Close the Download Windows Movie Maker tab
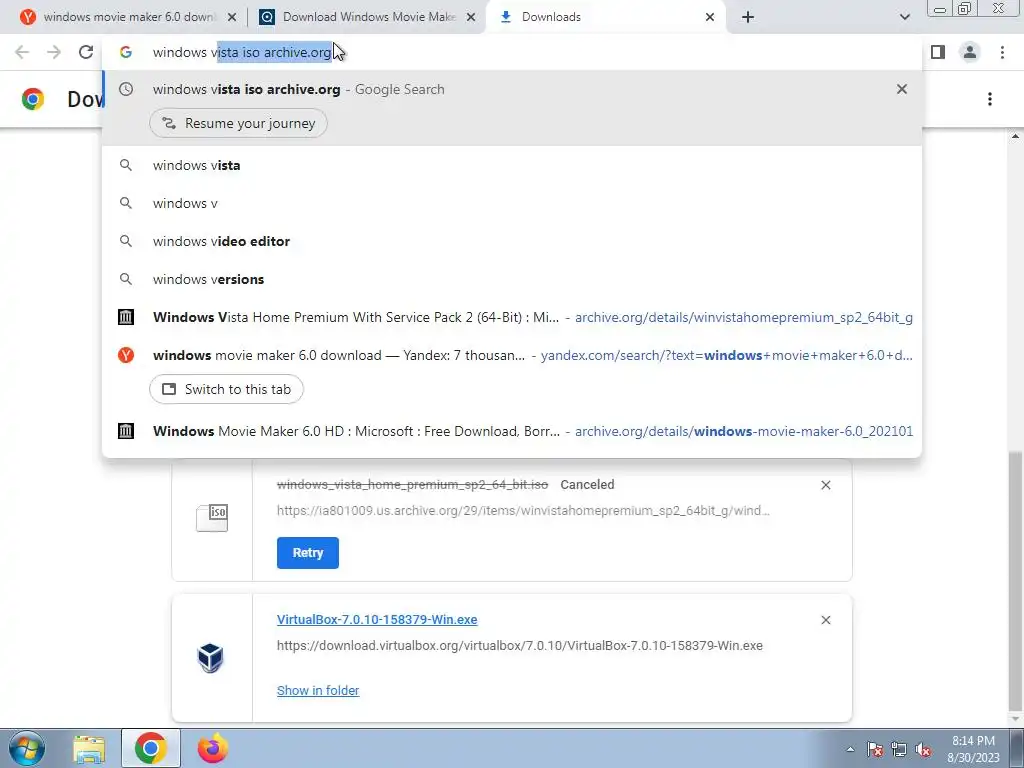This screenshot has height=768, width=1024. (x=471, y=17)
